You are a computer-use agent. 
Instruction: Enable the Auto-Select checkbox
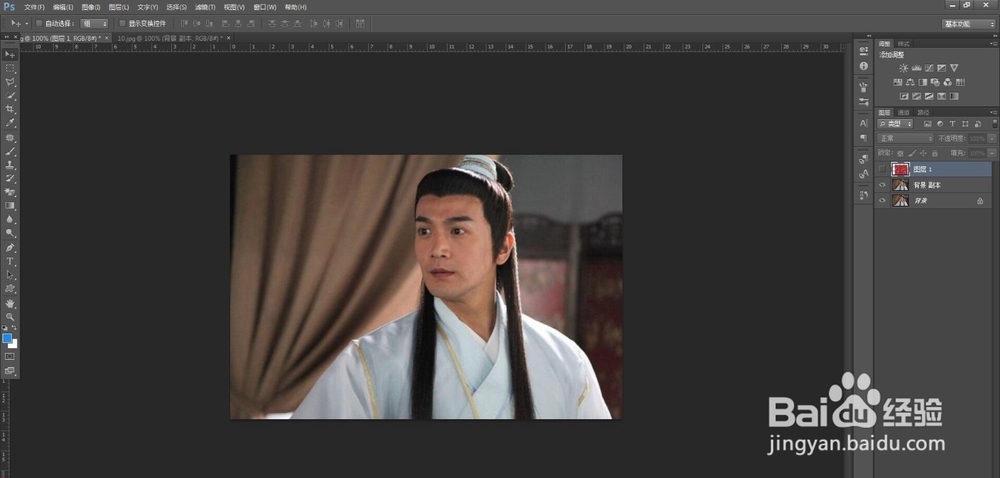tap(39, 24)
